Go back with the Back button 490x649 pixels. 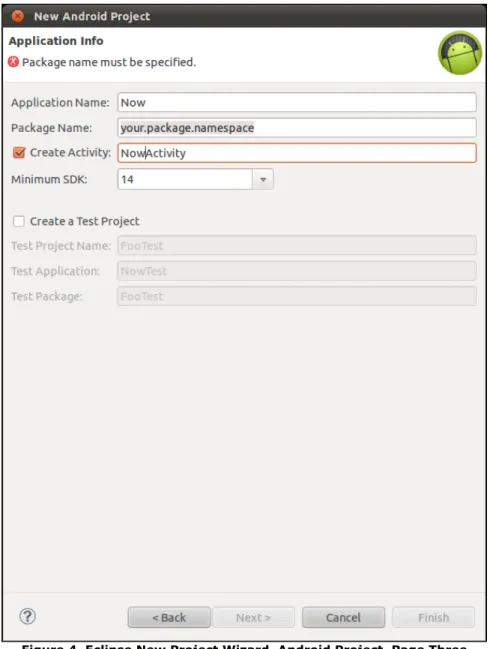coord(169,618)
